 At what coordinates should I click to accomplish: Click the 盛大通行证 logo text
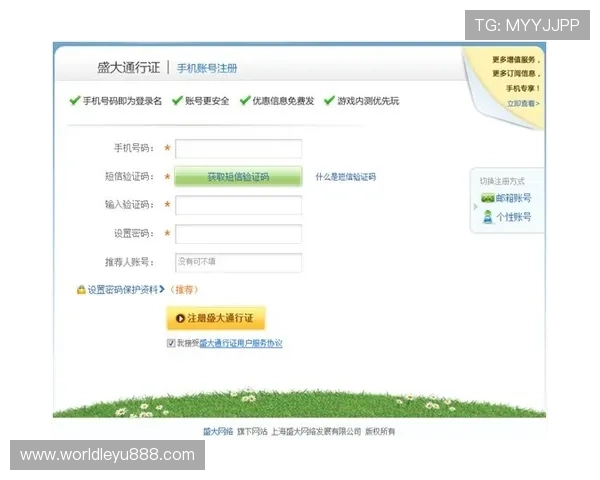coord(129,68)
